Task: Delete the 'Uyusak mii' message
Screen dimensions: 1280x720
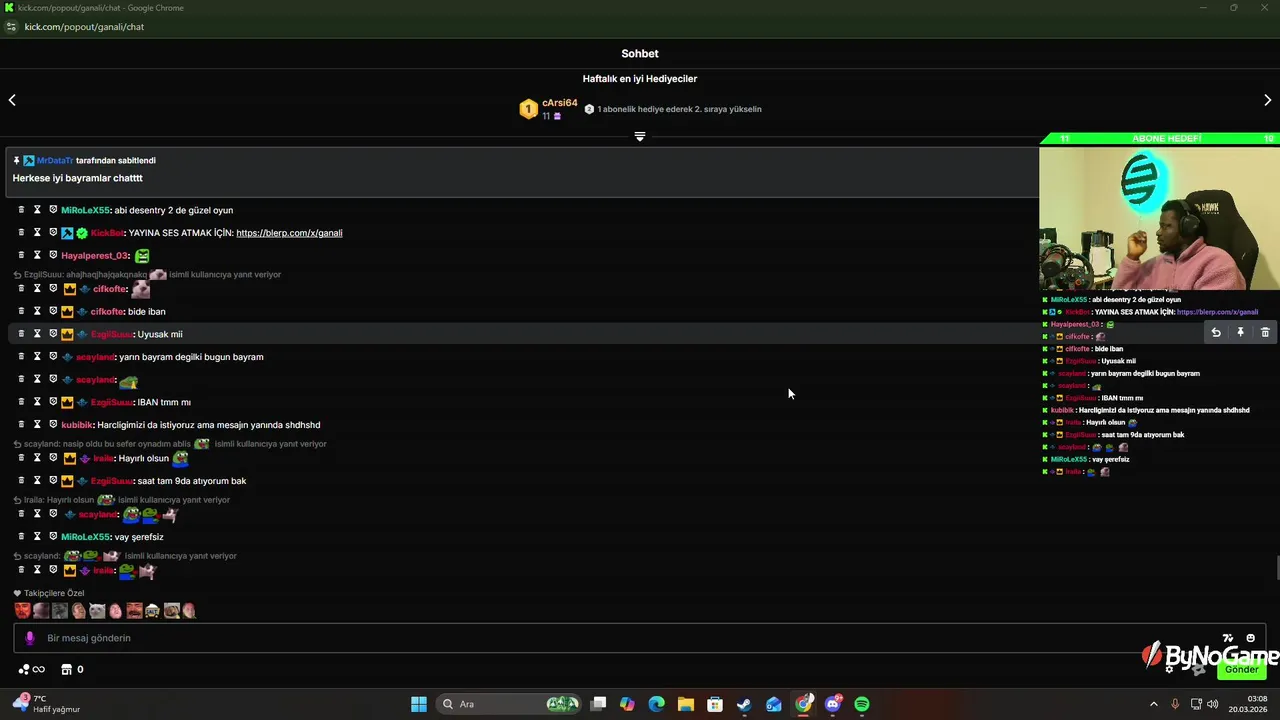Action: point(21,334)
